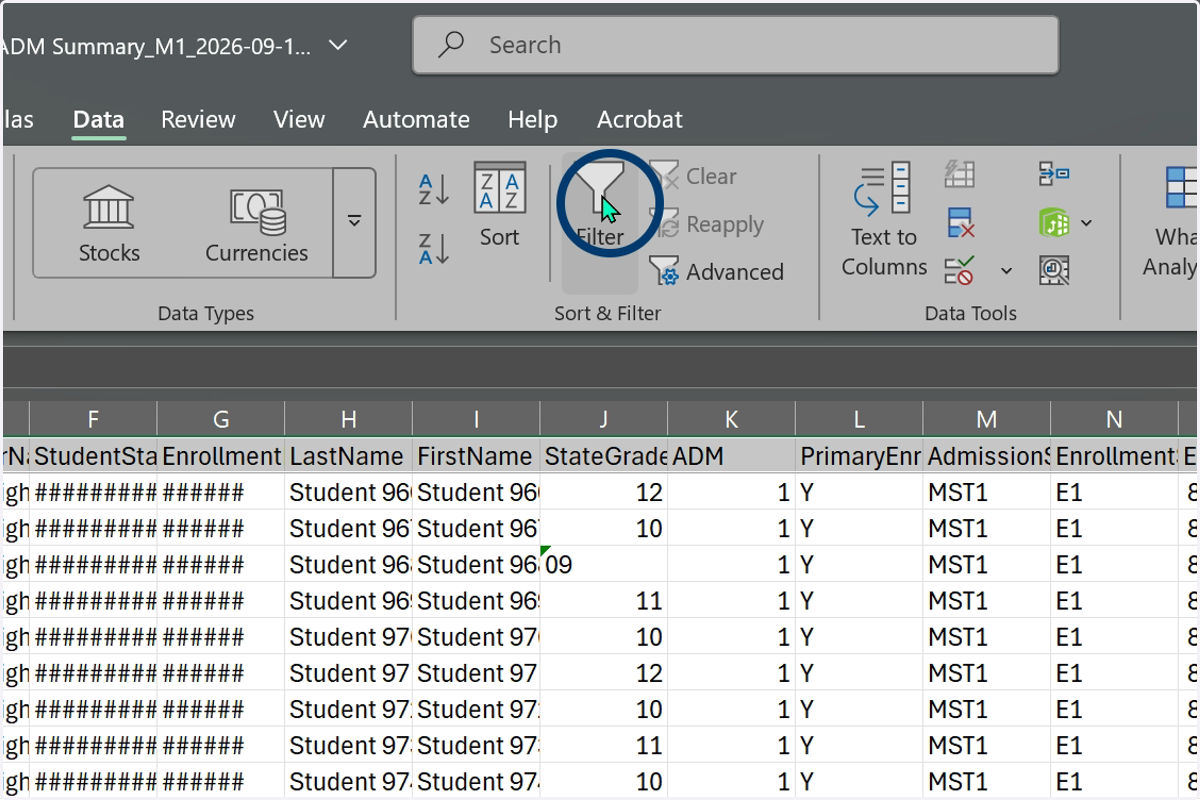Image resolution: width=1200 pixels, height=800 pixels.
Task: Open Advanced filter options
Action: point(716,271)
